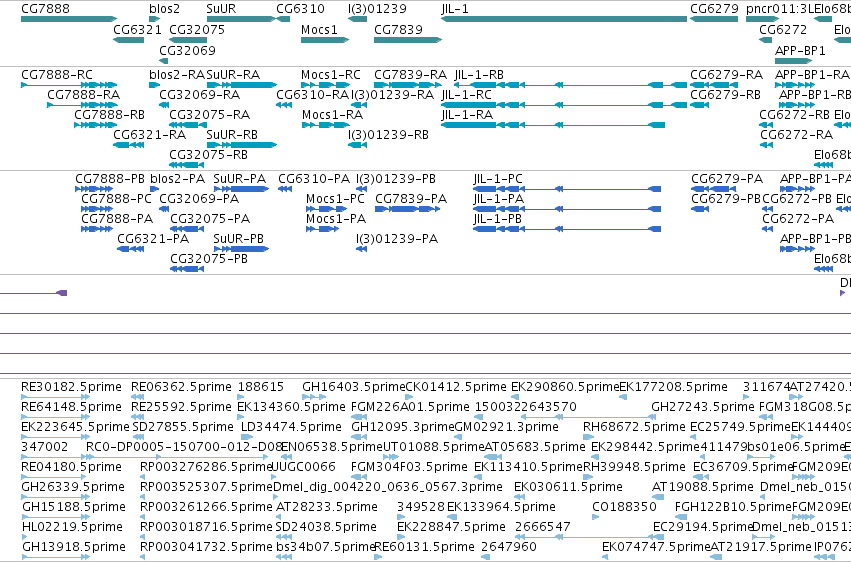
Task: Open the GH27243.5prime EST label
Action: pos(703,407)
